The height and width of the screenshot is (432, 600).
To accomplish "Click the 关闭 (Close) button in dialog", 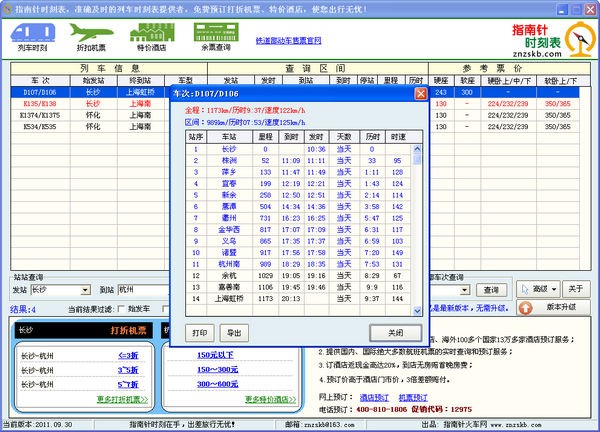I will point(396,333).
